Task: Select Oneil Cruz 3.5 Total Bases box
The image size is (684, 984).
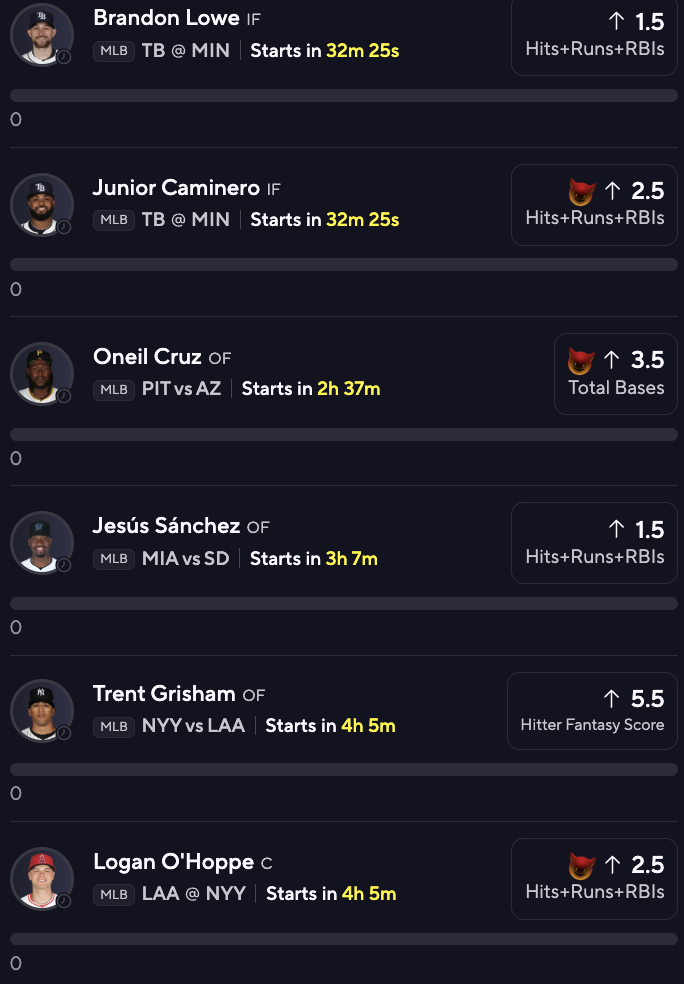Action: coord(615,374)
